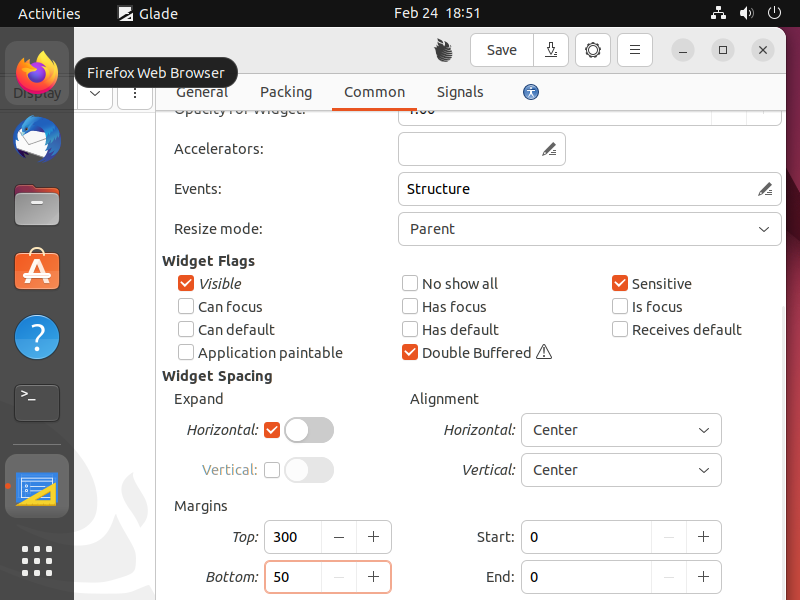Expand the Resize mode dropdown
Screen dimensions: 800x600
click(589, 229)
